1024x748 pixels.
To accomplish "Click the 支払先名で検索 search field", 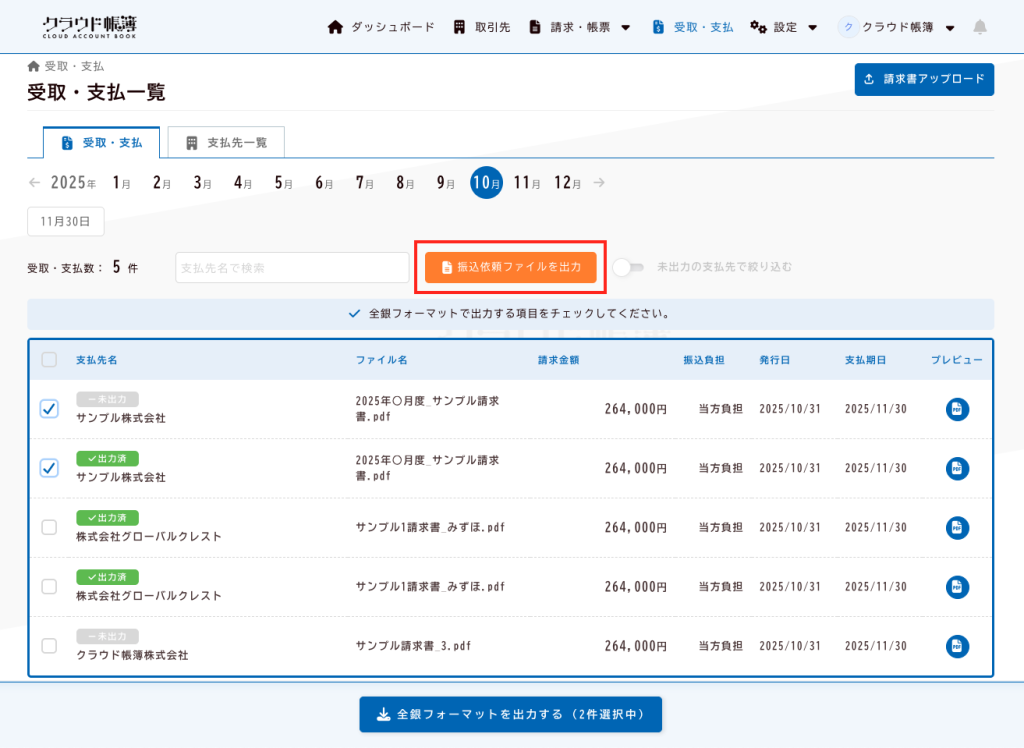I will (x=292, y=267).
